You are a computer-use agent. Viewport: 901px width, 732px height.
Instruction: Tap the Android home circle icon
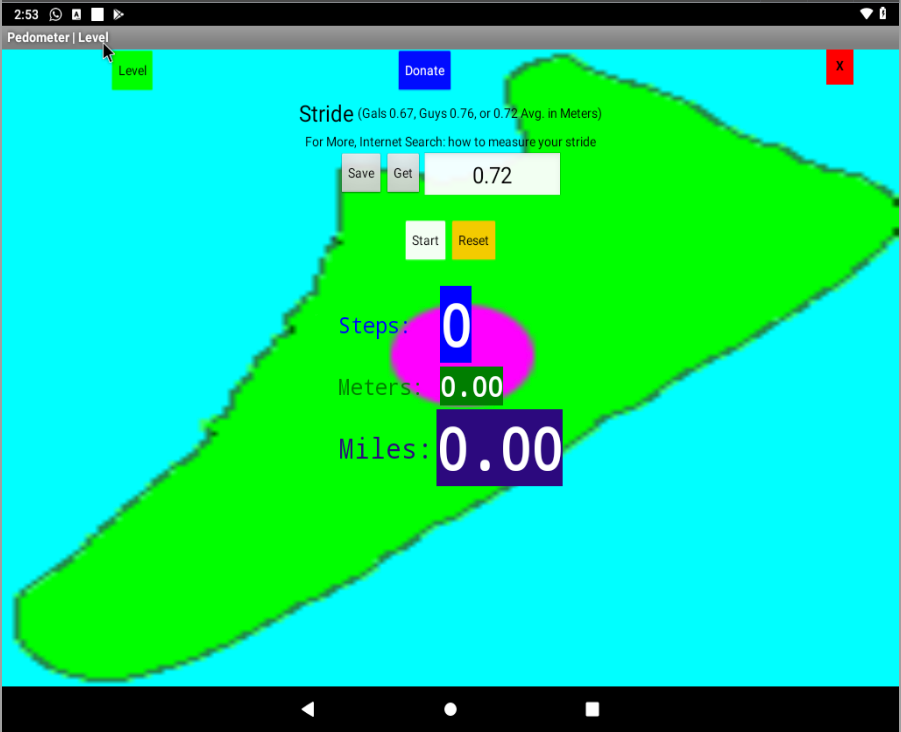coord(450,709)
